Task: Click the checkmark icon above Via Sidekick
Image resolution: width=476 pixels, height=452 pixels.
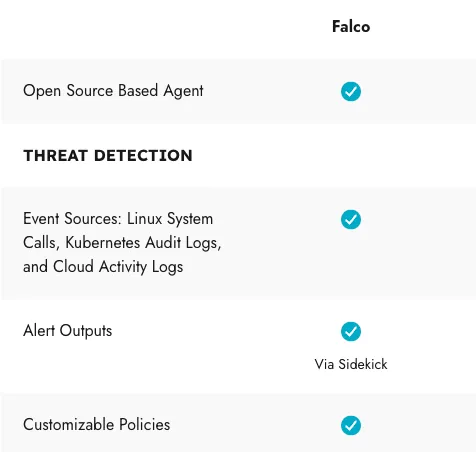Action: [x=351, y=332]
